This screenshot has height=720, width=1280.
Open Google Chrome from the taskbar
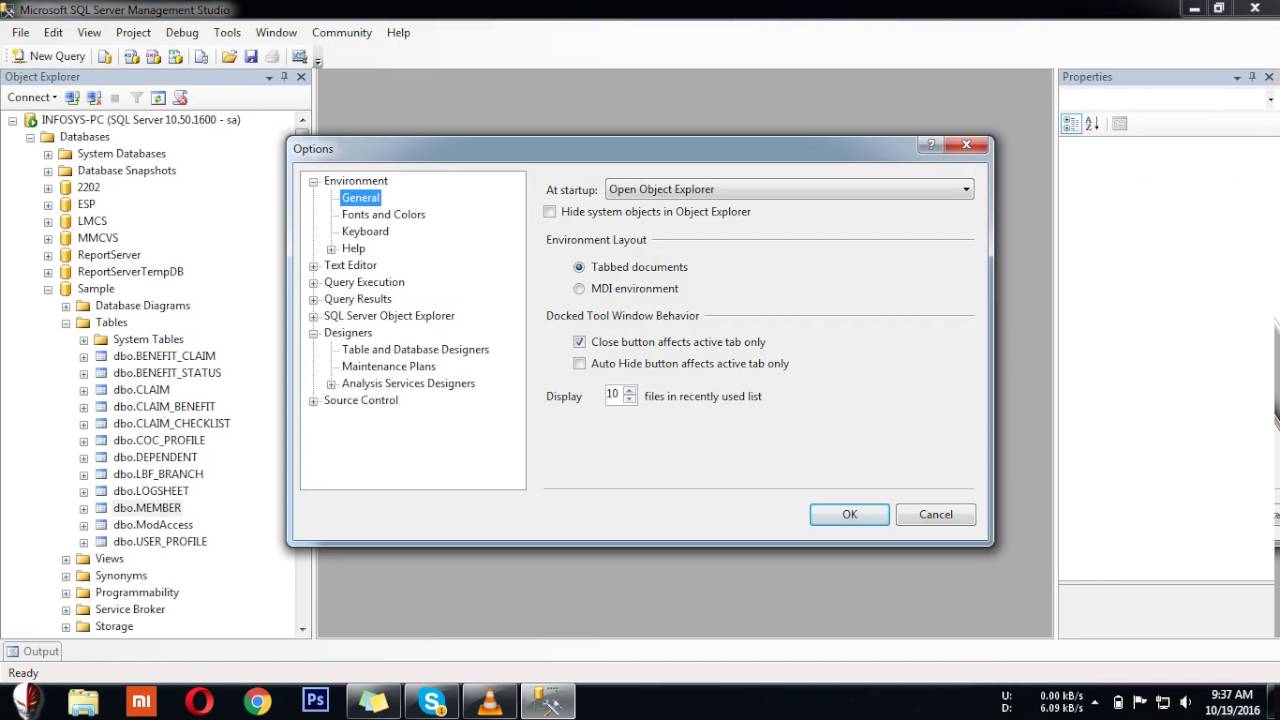[257, 702]
